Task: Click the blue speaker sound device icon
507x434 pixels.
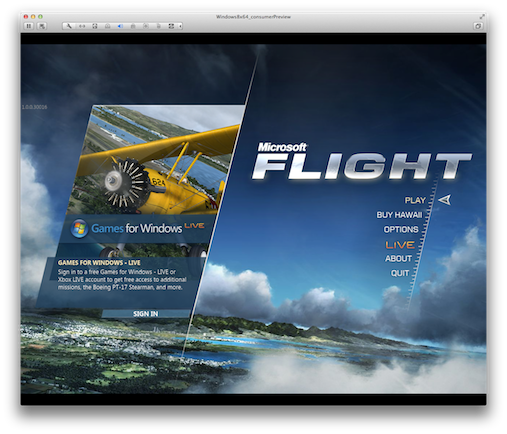Action: 120,26
